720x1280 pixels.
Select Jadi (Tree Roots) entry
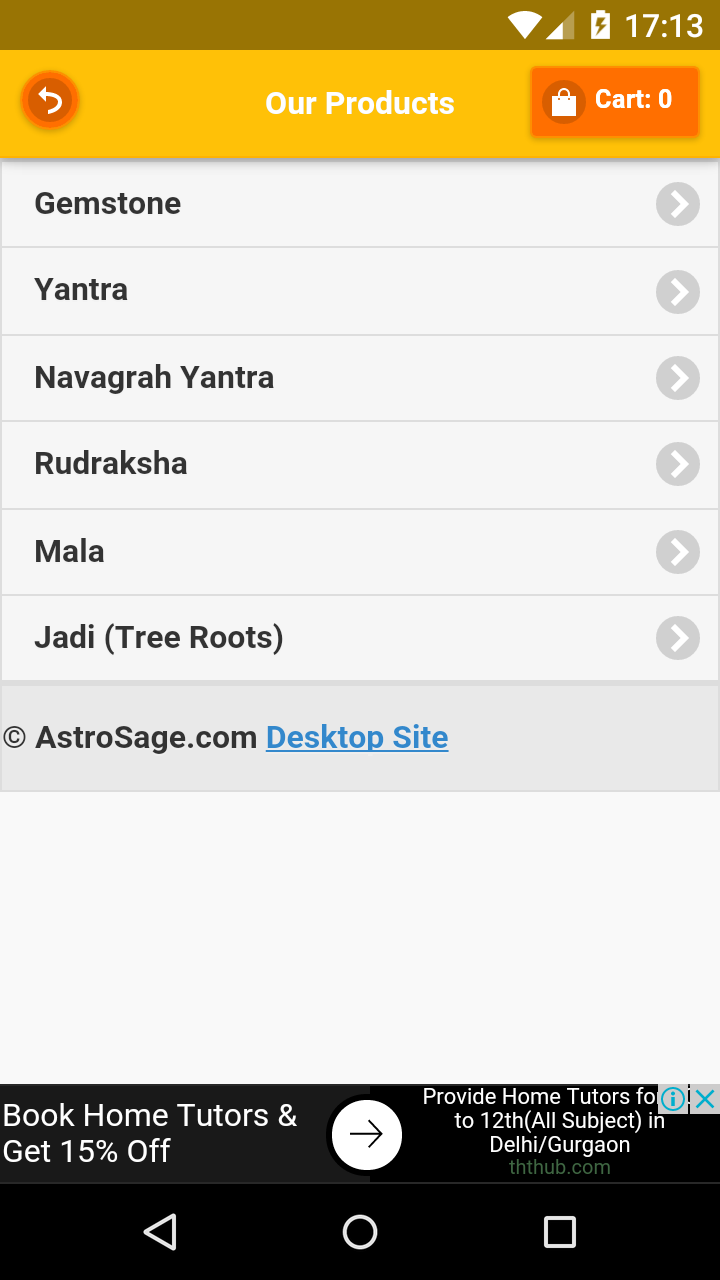point(159,638)
